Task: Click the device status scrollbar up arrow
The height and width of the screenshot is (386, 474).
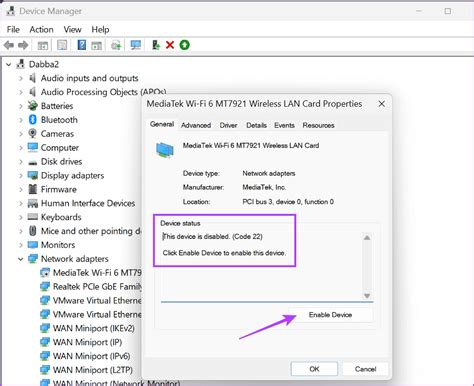Action: (367, 238)
